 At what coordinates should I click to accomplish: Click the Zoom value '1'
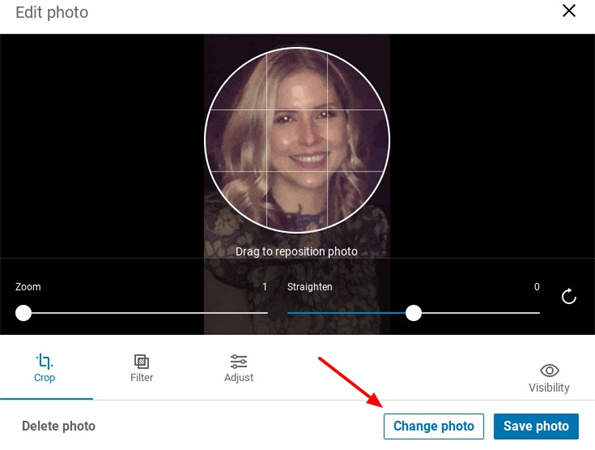pyautogui.click(x=265, y=286)
